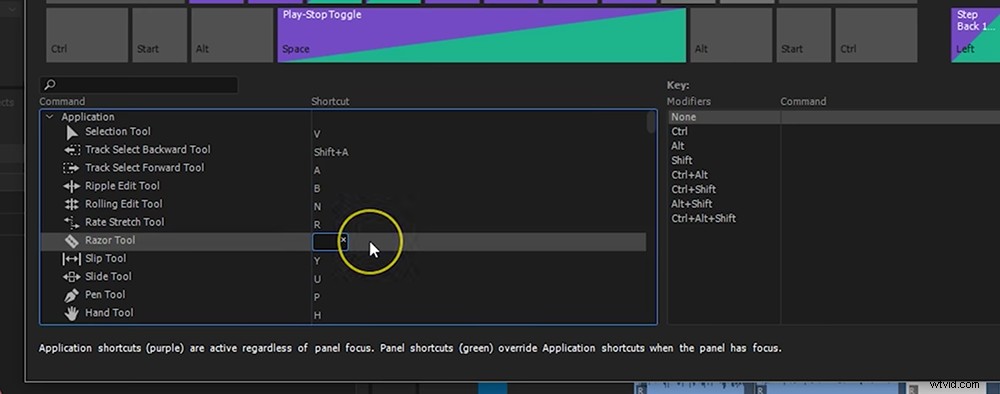Image resolution: width=1000 pixels, height=394 pixels.
Task: Click the Play-Stop Toggle Space key
Action: pos(482,35)
